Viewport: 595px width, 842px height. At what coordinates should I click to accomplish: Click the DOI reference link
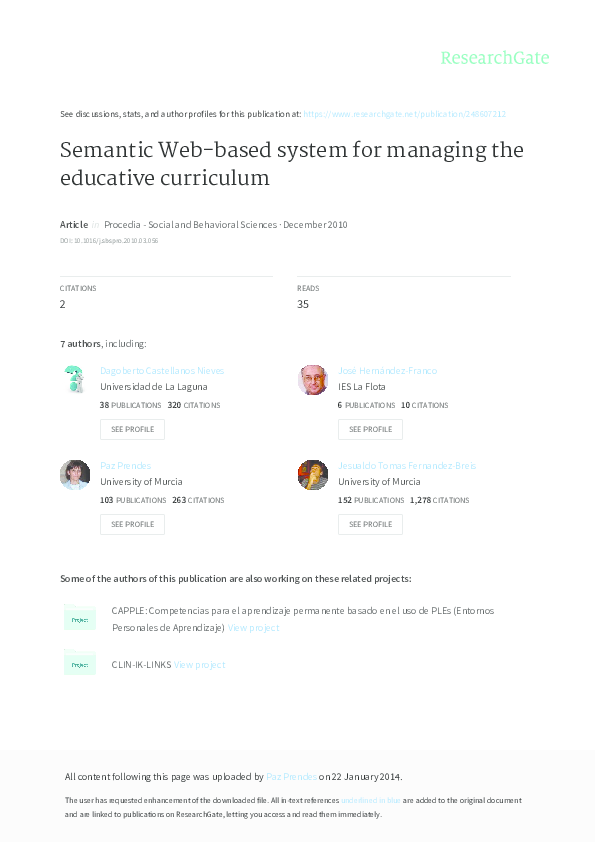point(110,240)
